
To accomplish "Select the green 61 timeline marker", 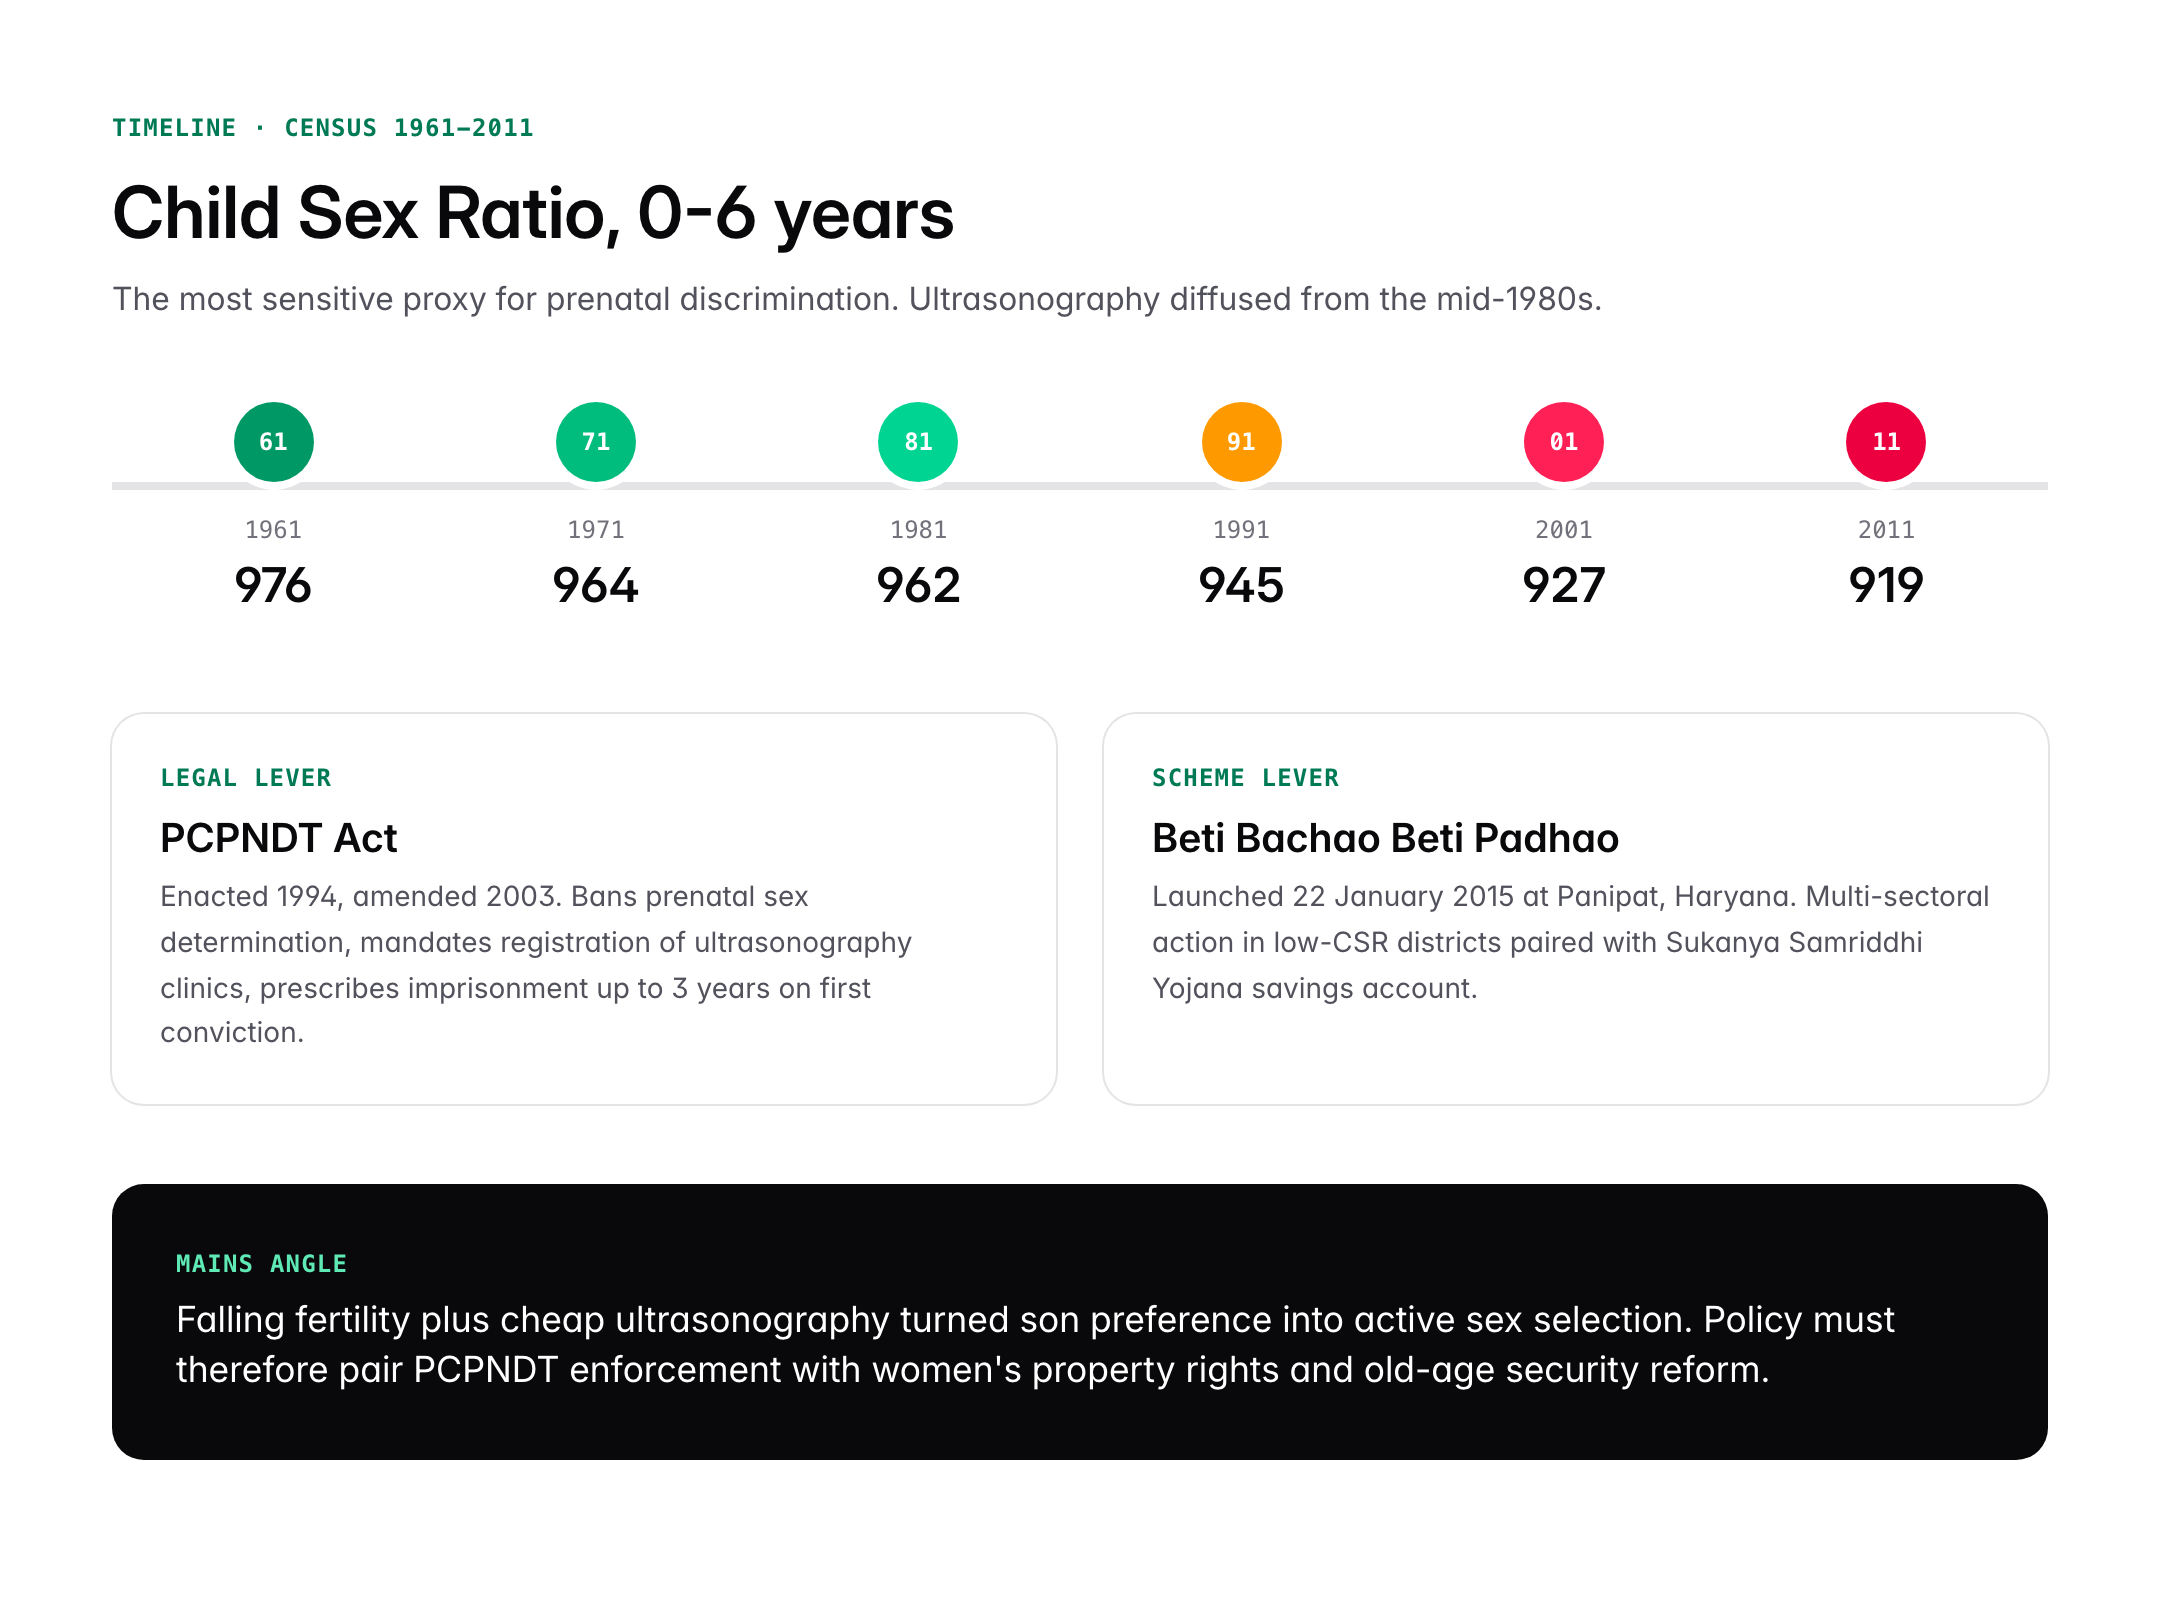I will click(x=273, y=441).
